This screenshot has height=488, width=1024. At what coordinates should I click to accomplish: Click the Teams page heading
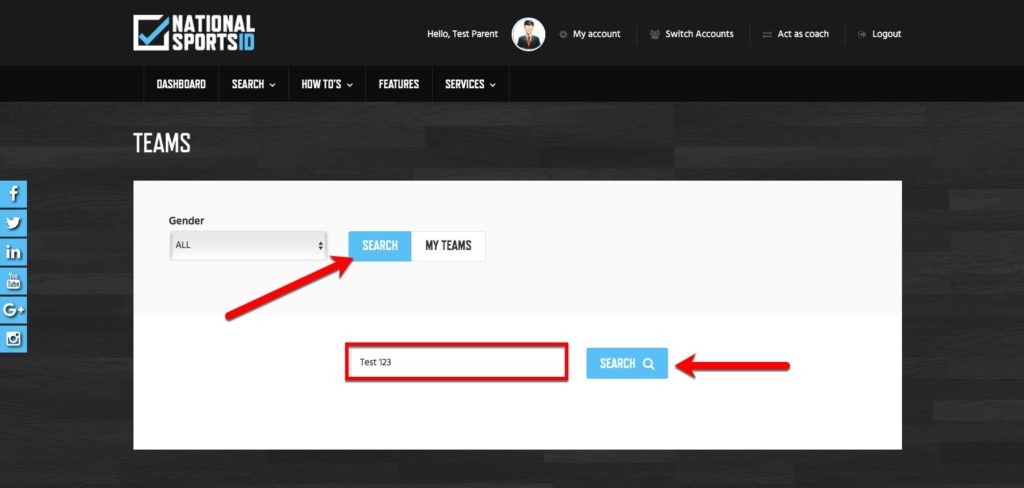[162, 143]
